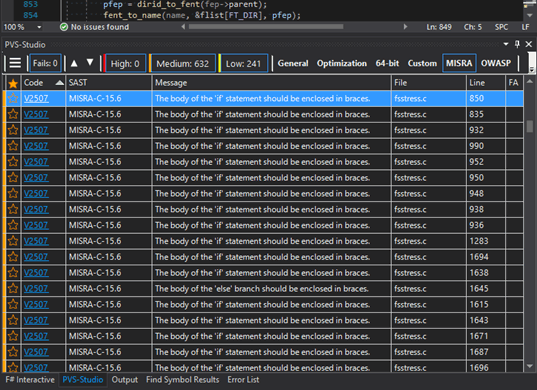Click the 'No issues found' status checkmark icon

[x=64, y=27]
